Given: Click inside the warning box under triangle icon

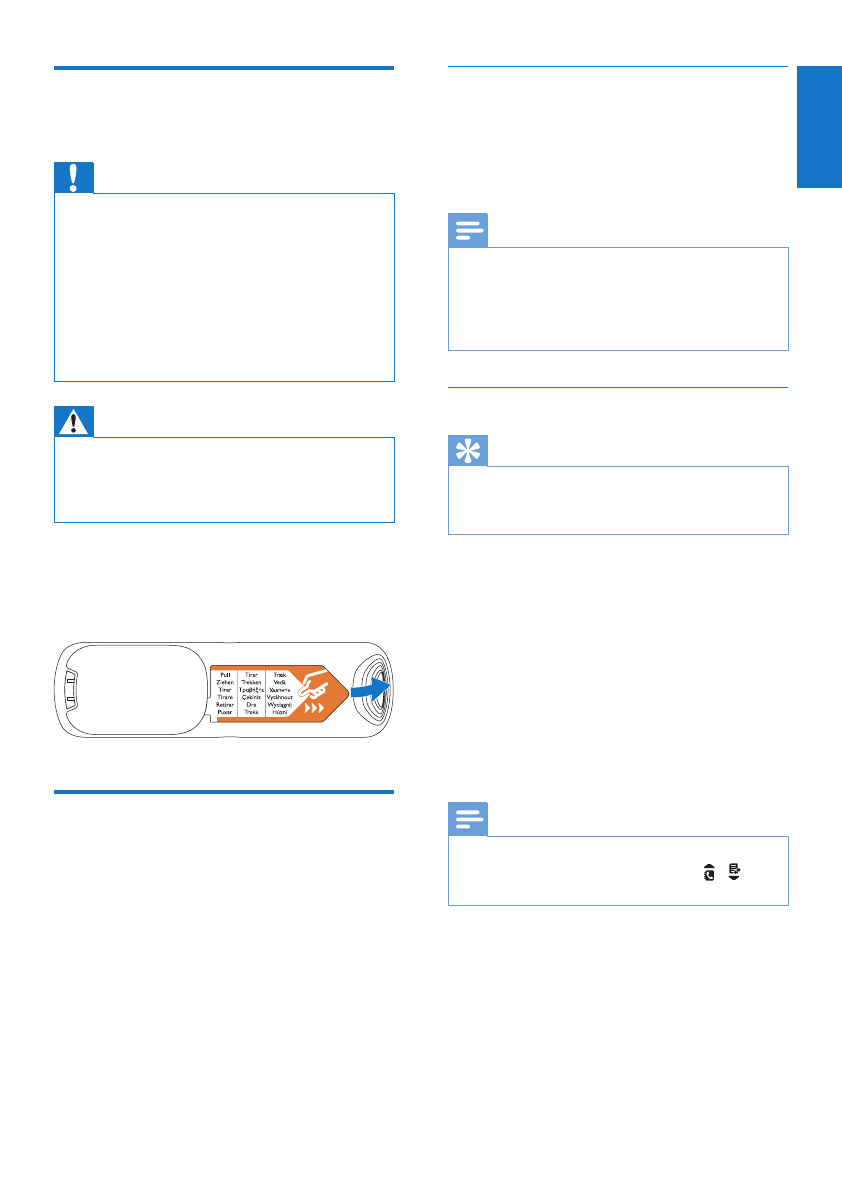Looking at the screenshot, I should 224,479.
